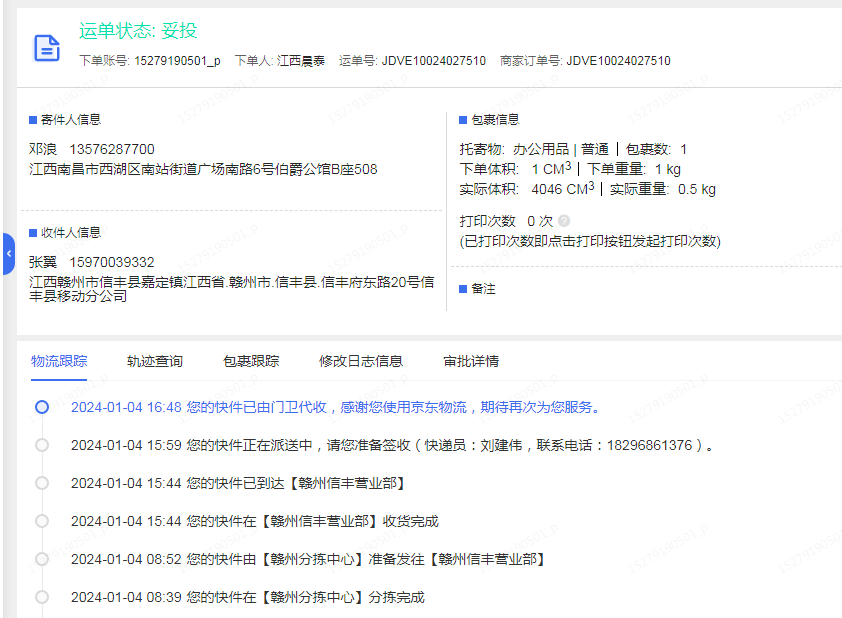Click 实际体积: 4046 CM³ value
Screen dimensions: 842x618
tap(527, 188)
